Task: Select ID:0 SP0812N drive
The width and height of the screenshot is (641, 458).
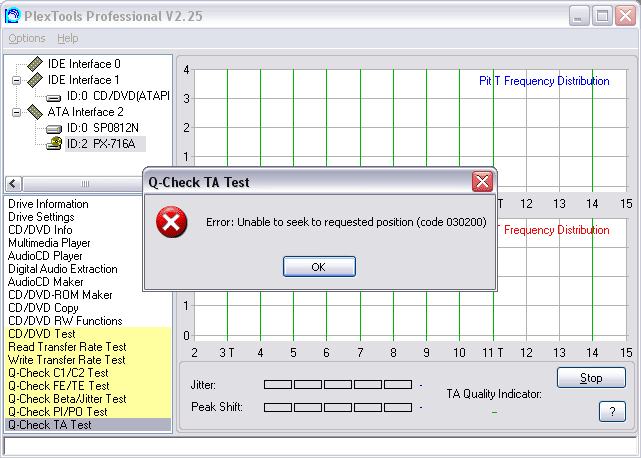Action: 103,128
